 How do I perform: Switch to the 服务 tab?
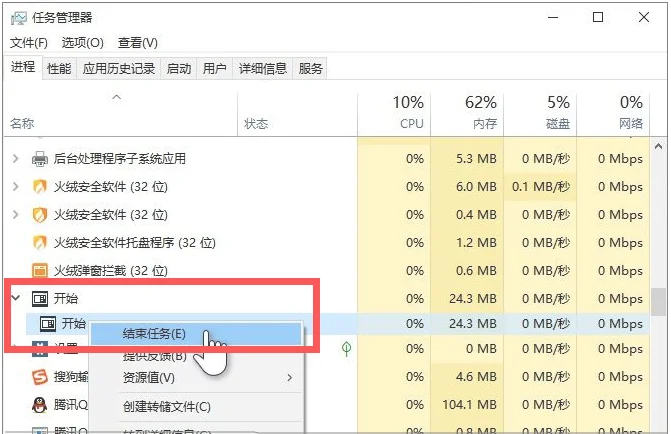[x=310, y=68]
